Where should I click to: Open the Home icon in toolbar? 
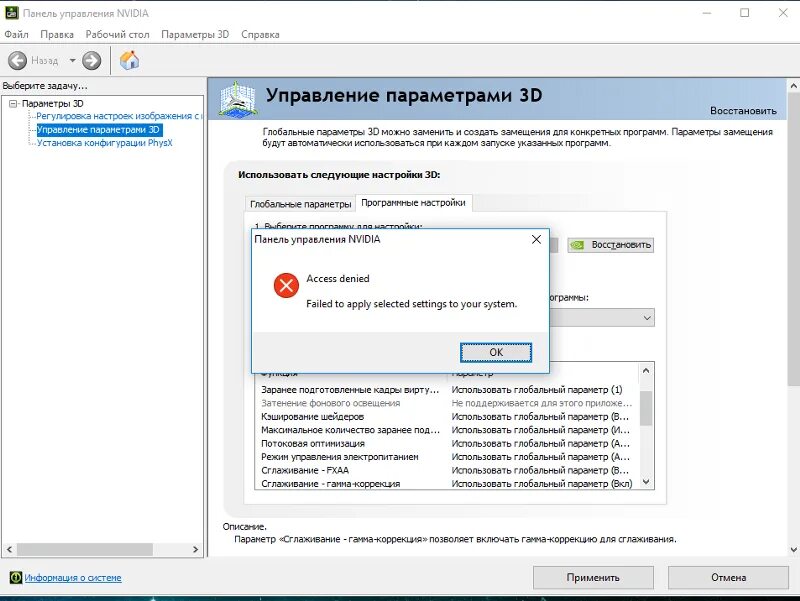click(x=129, y=60)
